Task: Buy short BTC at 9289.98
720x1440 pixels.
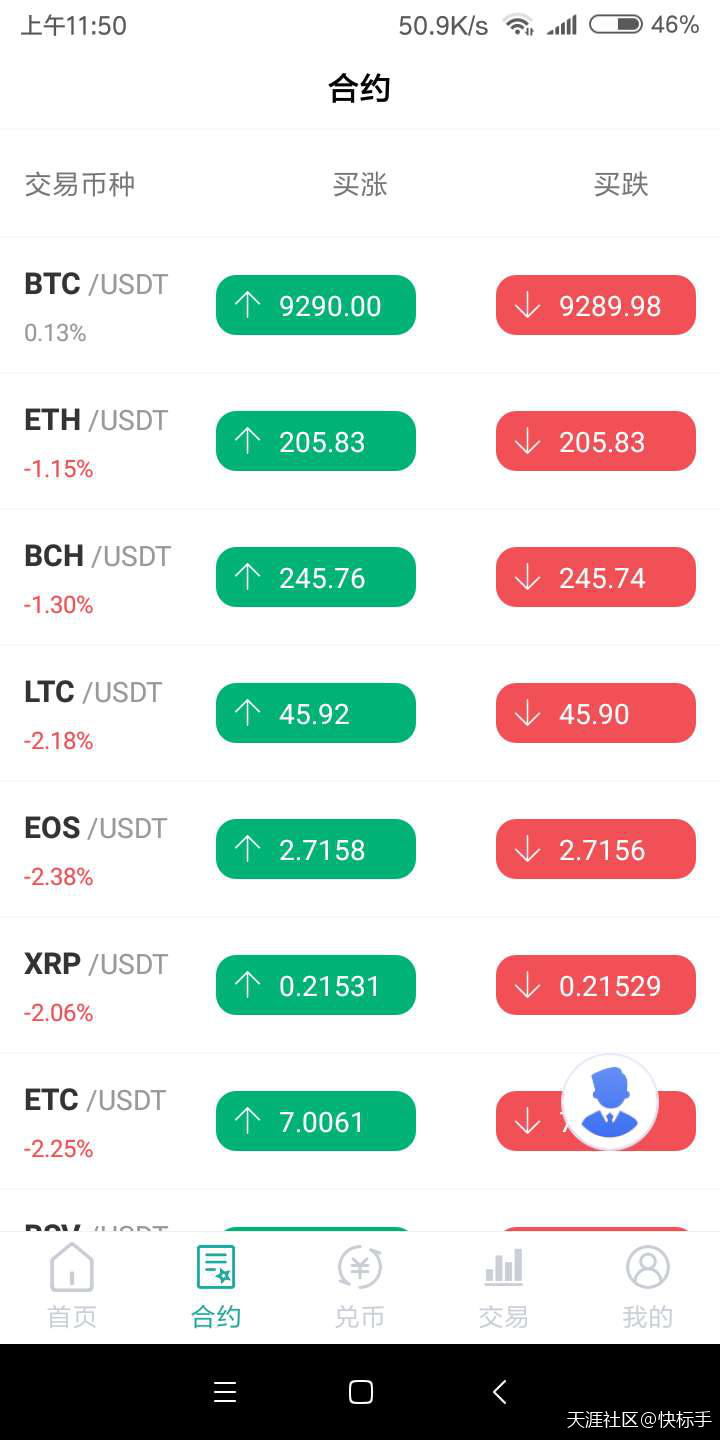Action: [596, 305]
